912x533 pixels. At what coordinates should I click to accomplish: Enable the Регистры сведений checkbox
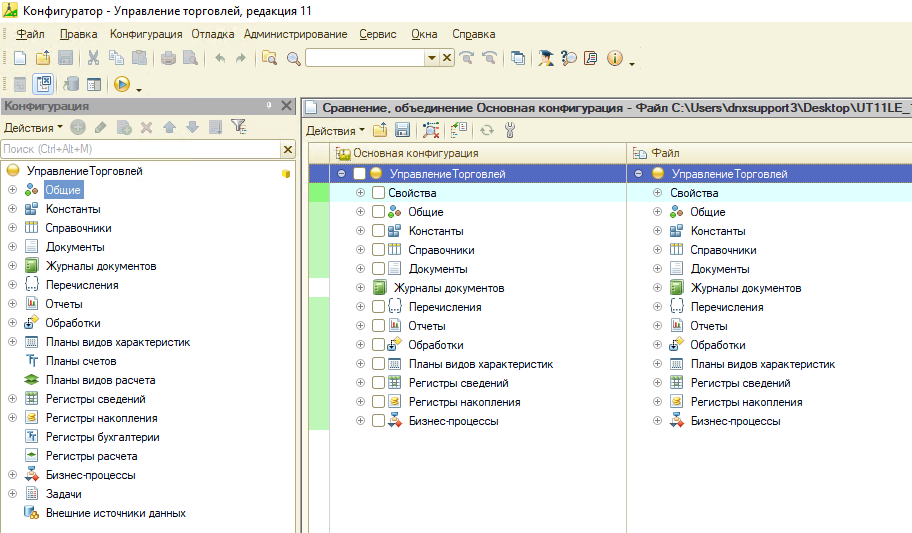click(378, 383)
